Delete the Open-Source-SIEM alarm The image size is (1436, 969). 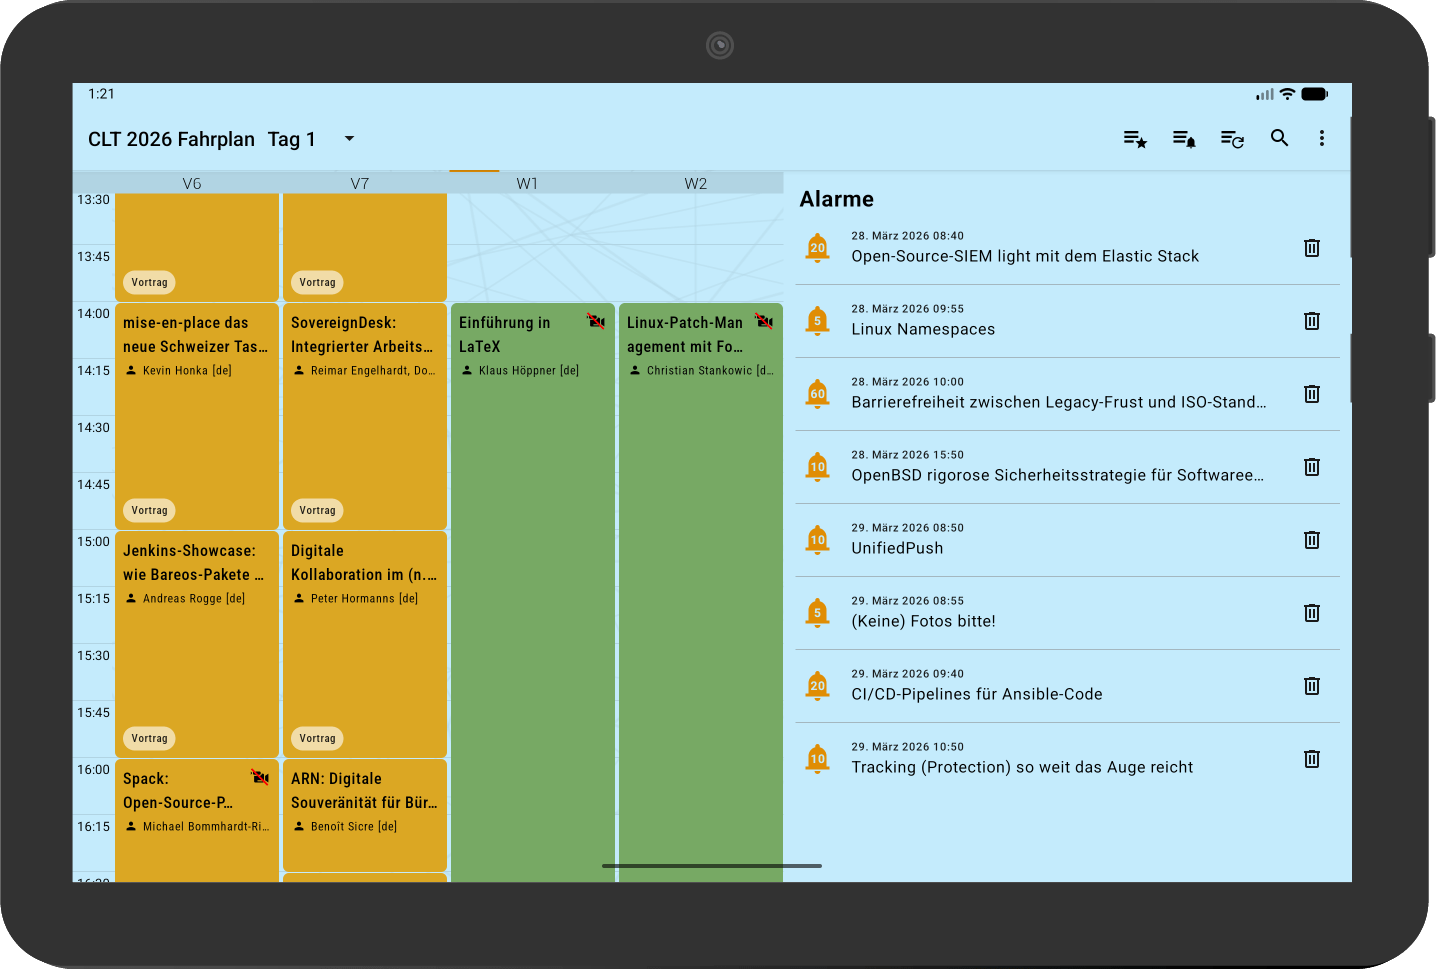pos(1312,248)
